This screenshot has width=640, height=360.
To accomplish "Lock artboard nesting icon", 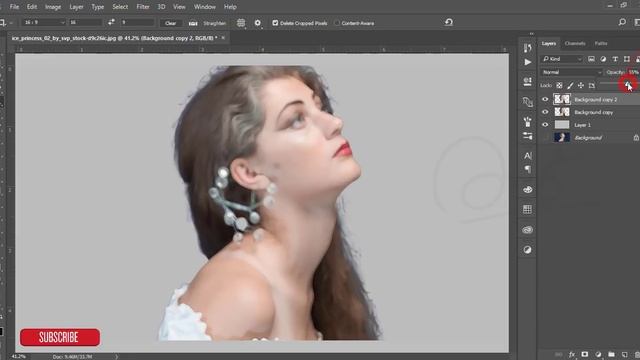I will 591,85.
